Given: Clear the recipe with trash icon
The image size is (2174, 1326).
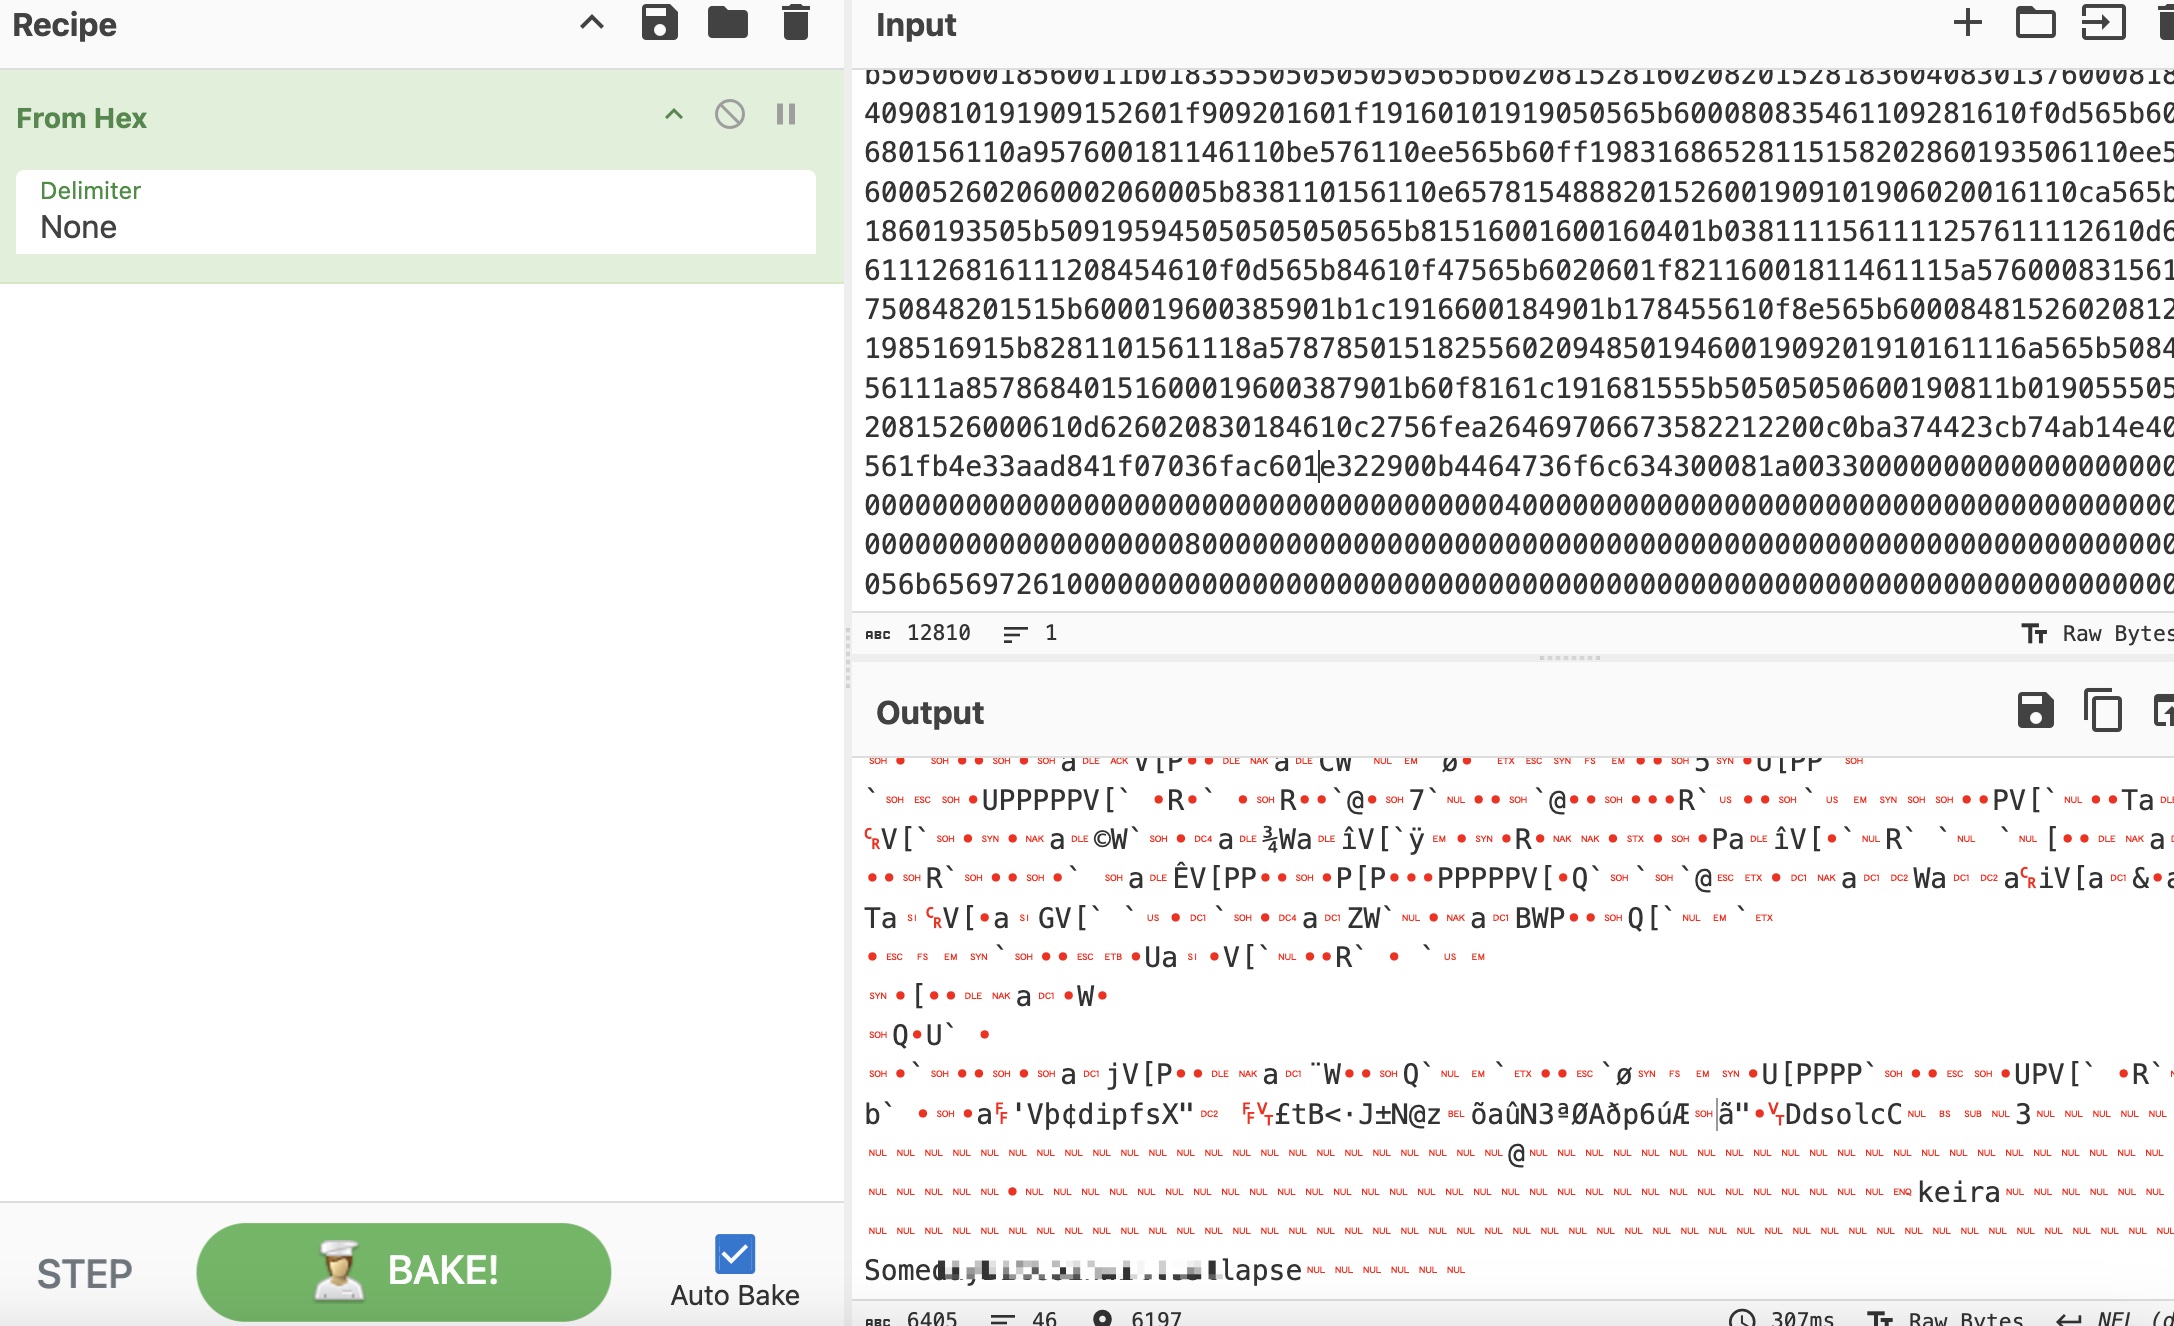Looking at the screenshot, I should click(x=795, y=22).
